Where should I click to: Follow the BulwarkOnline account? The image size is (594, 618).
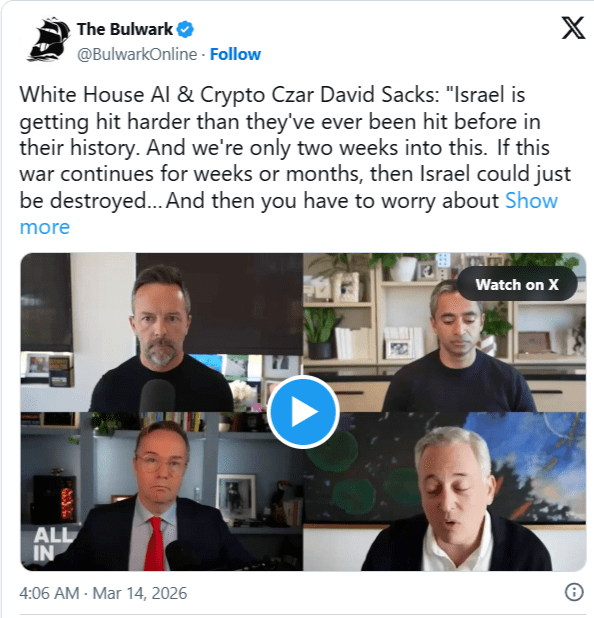click(235, 54)
